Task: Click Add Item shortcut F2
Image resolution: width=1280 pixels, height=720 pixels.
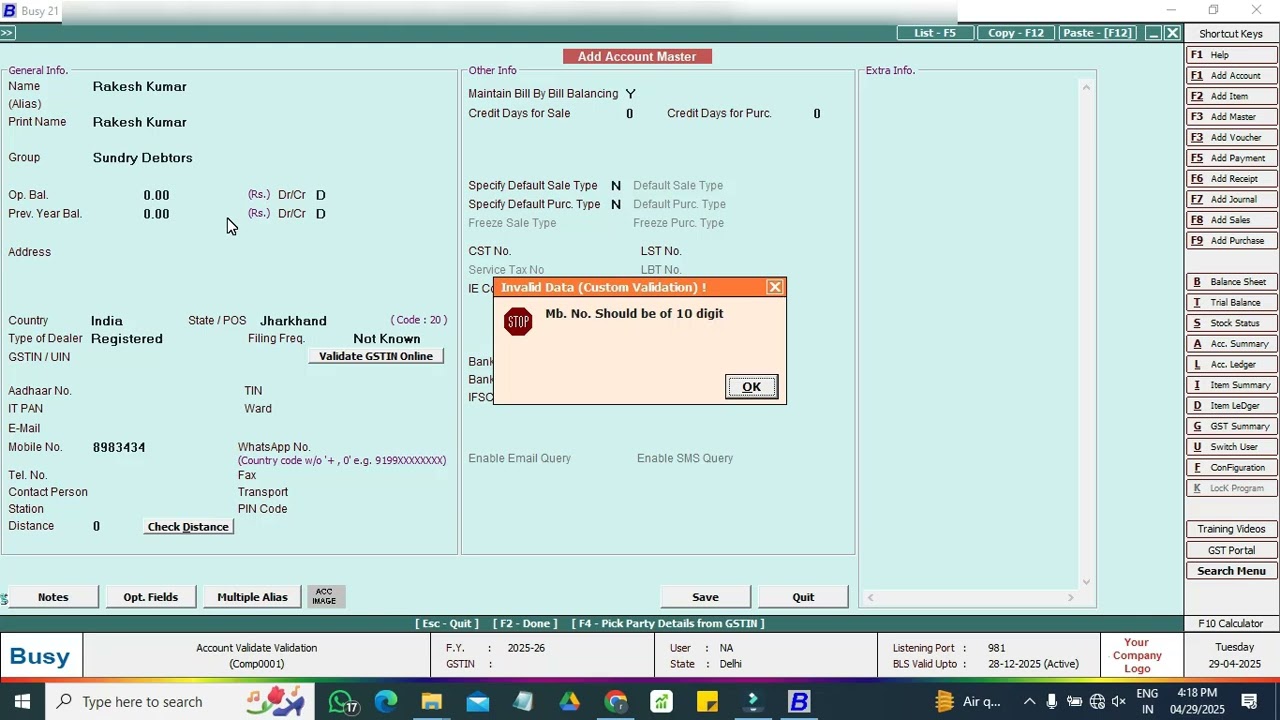Action: click(x=1231, y=96)
